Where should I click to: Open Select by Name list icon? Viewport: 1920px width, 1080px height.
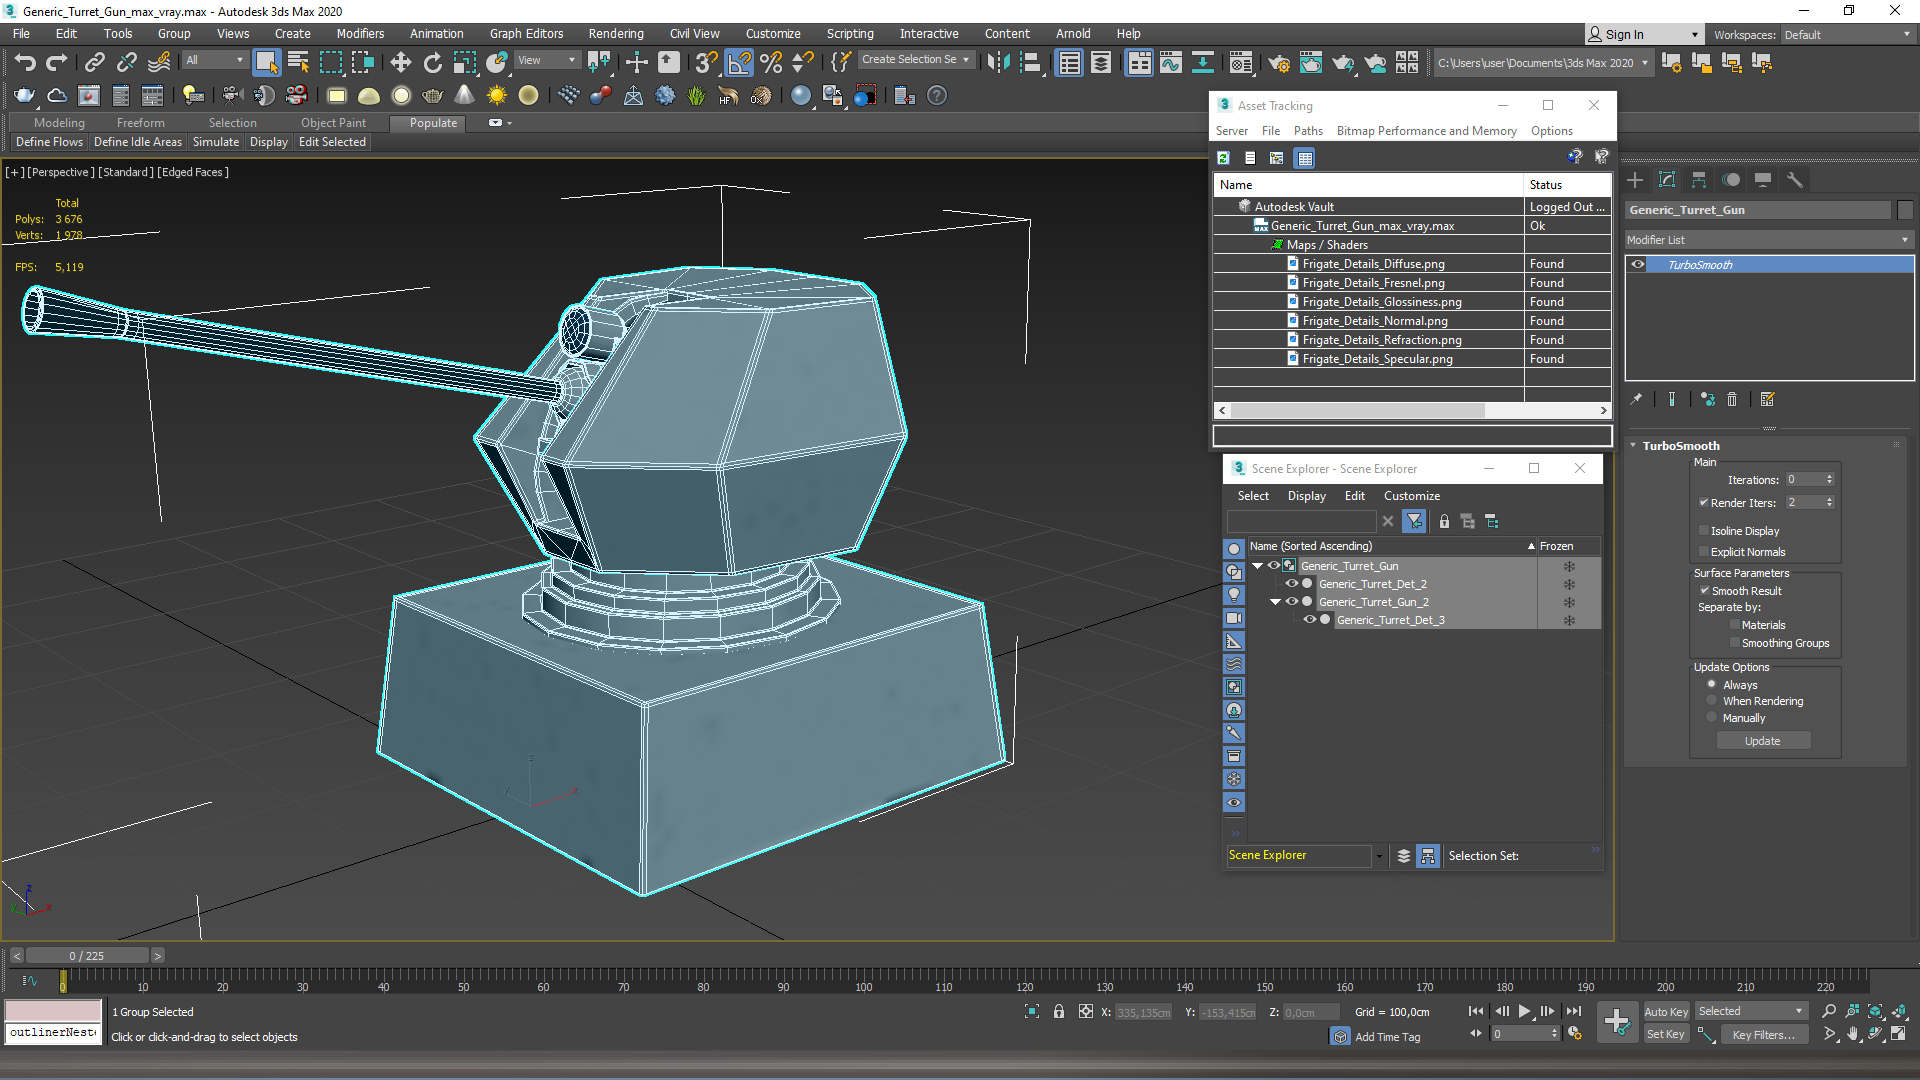tap(298, 62)
